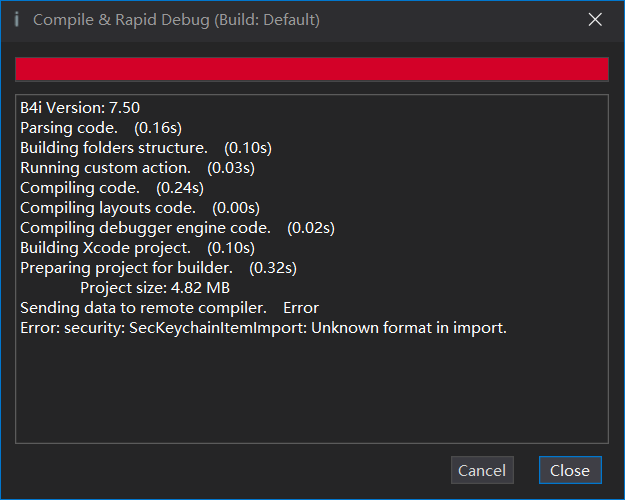The image size is (625, 500).
Task: Select the B4i Version: 7.50 line
Action: [80, 108]
